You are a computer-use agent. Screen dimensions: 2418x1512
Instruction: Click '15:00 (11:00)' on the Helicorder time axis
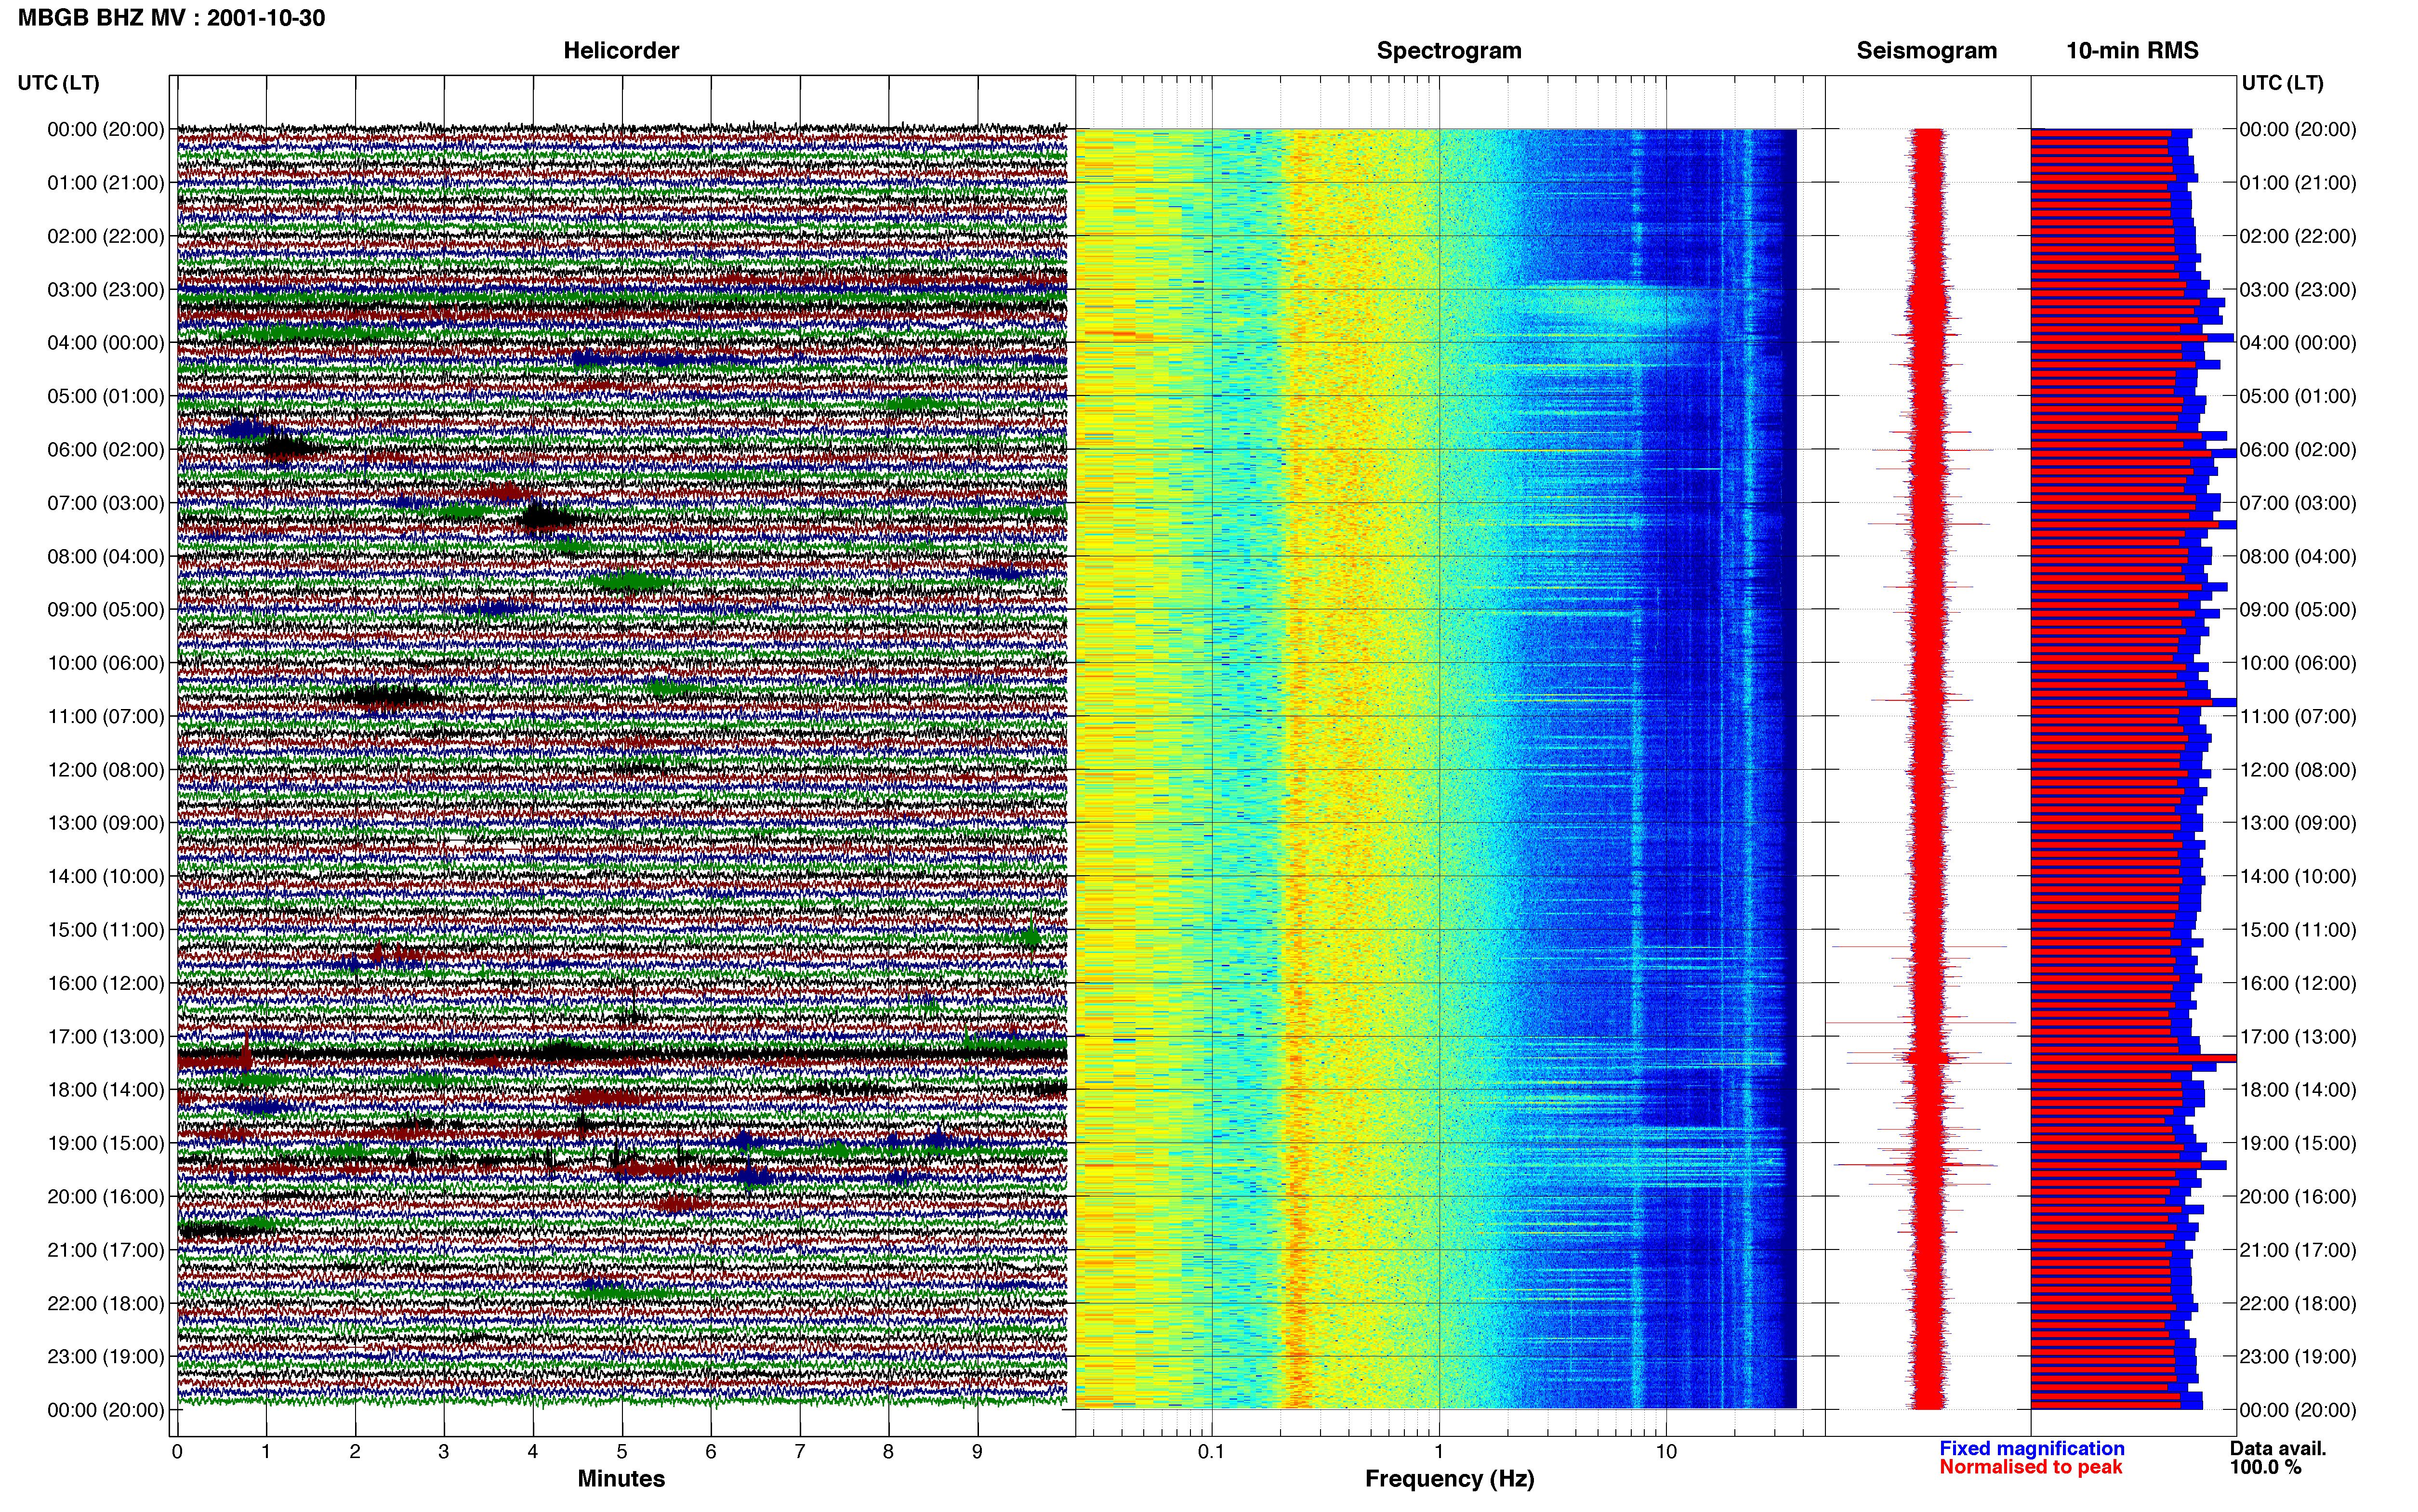(x=106, y=930)
